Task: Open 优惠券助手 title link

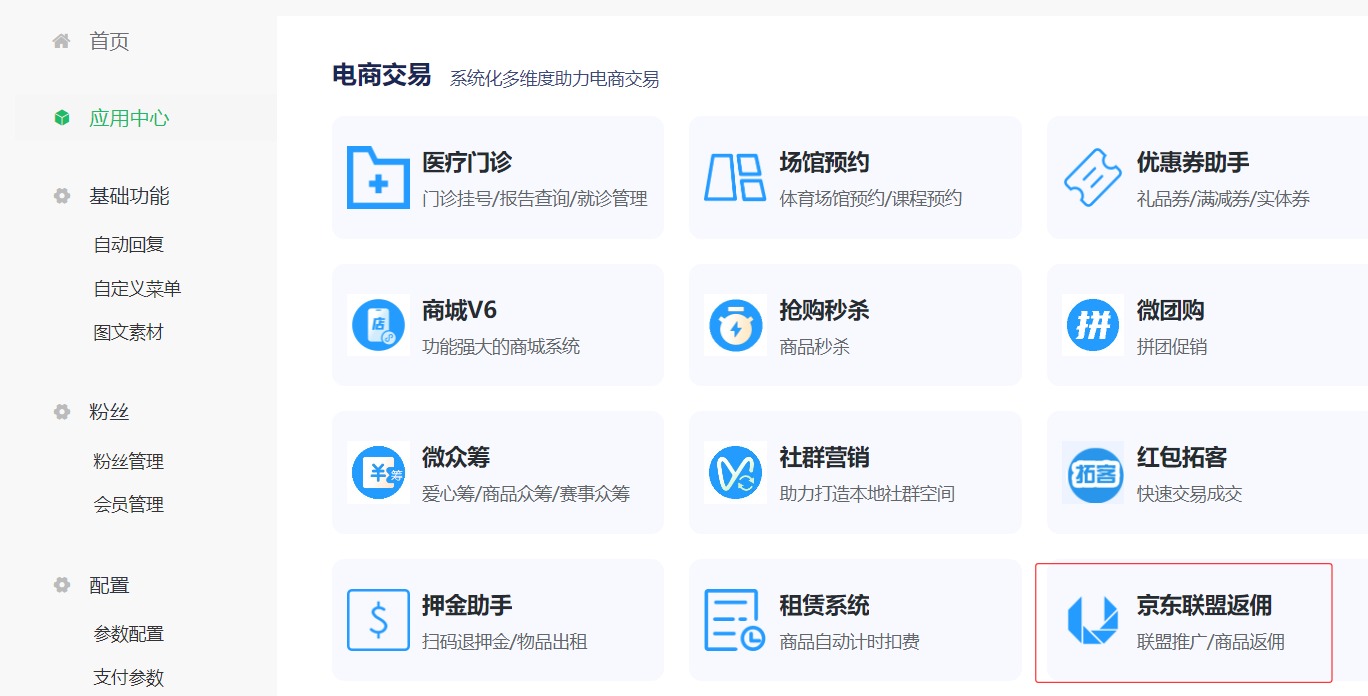Action: coord(1193,163)
